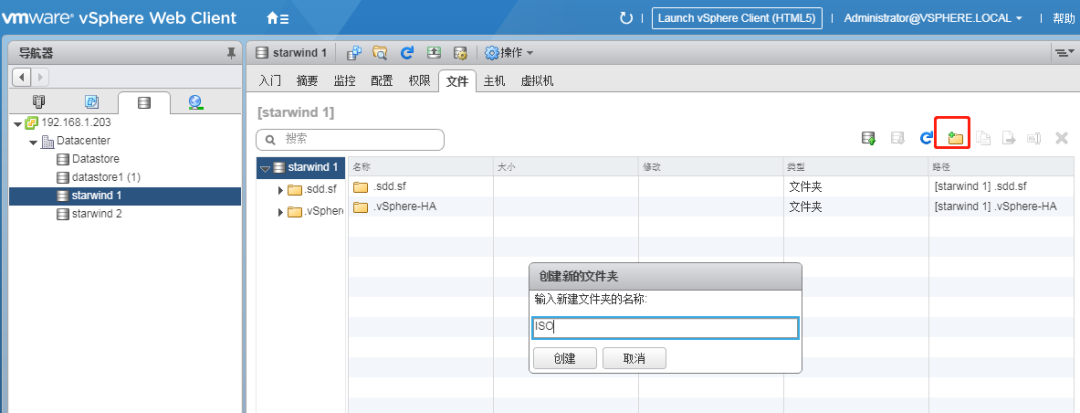Open the 虚拟机 tab

[x=537, y=81]
